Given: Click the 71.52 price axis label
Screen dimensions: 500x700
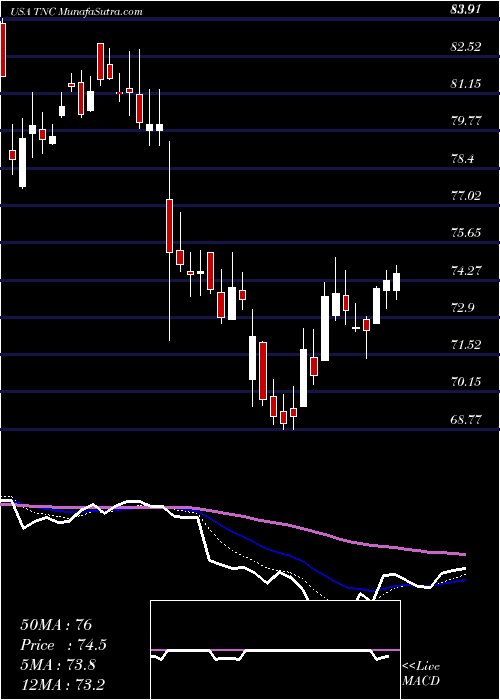Looking at the screenshot, I should [466, 344].
